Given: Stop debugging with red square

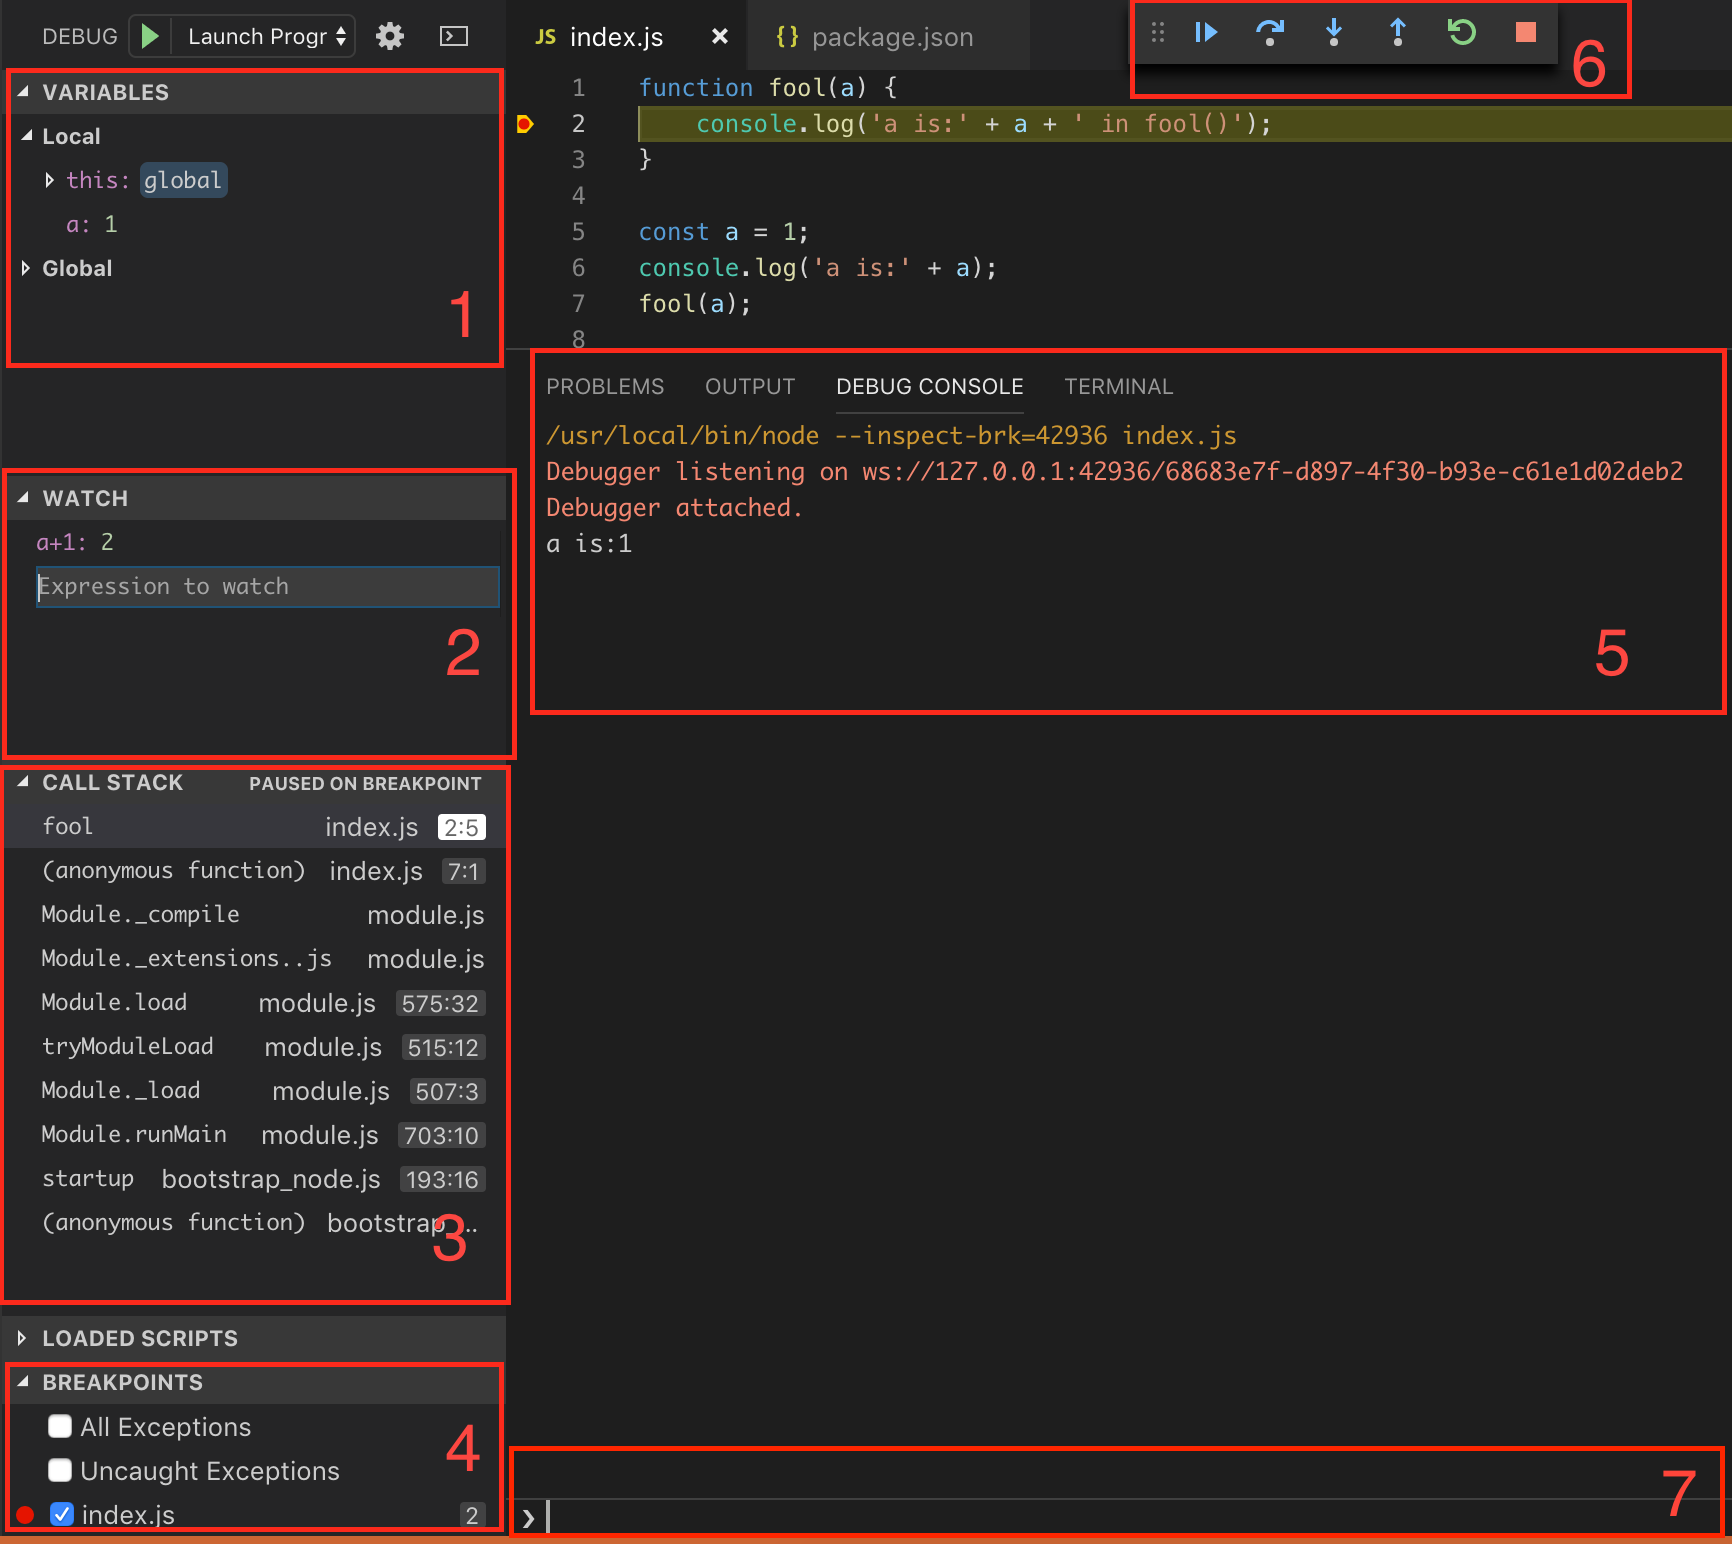Looking at the screenshot, I should [1526, 33].
